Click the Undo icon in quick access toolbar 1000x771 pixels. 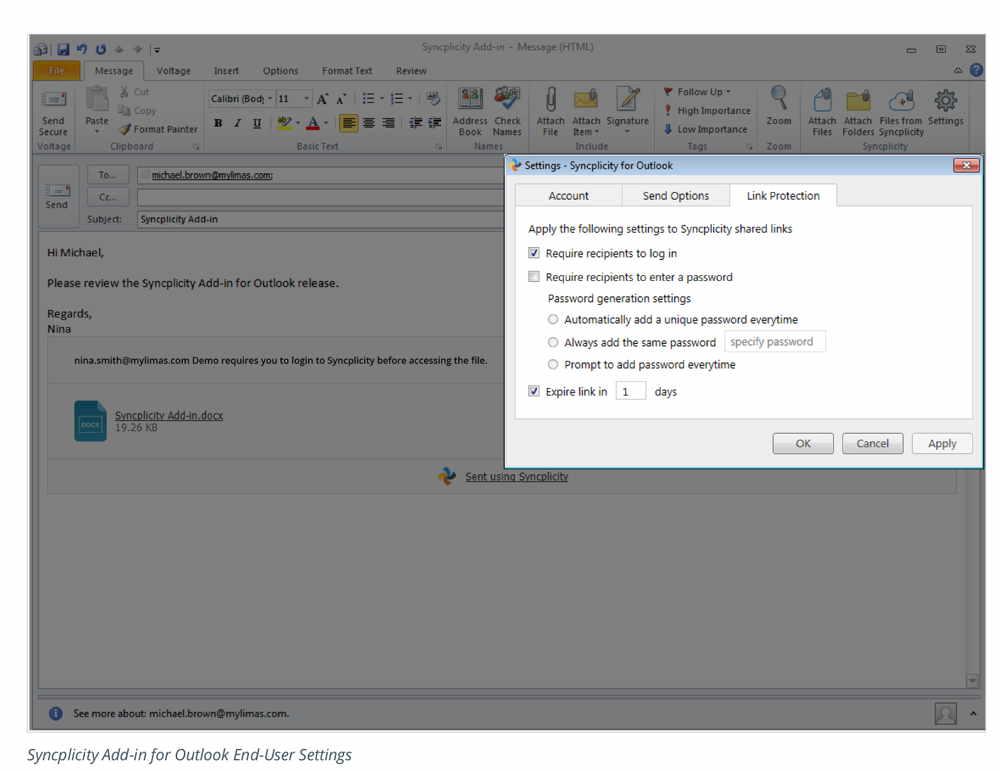coord(82,49)
